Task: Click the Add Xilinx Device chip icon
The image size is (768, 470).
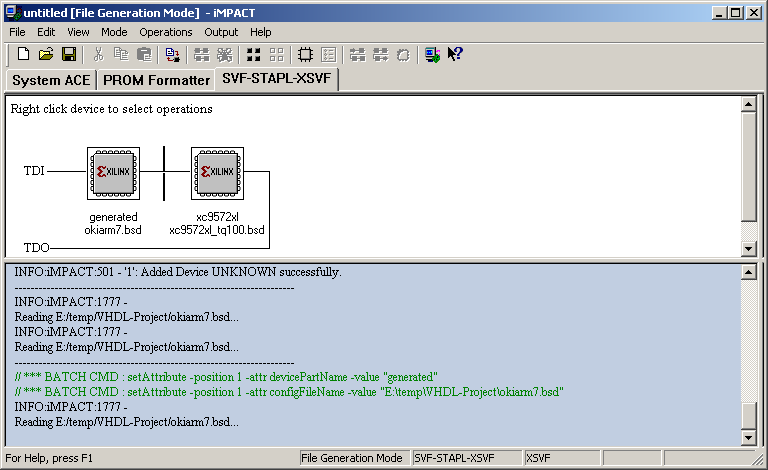Action: pos(305,54)
